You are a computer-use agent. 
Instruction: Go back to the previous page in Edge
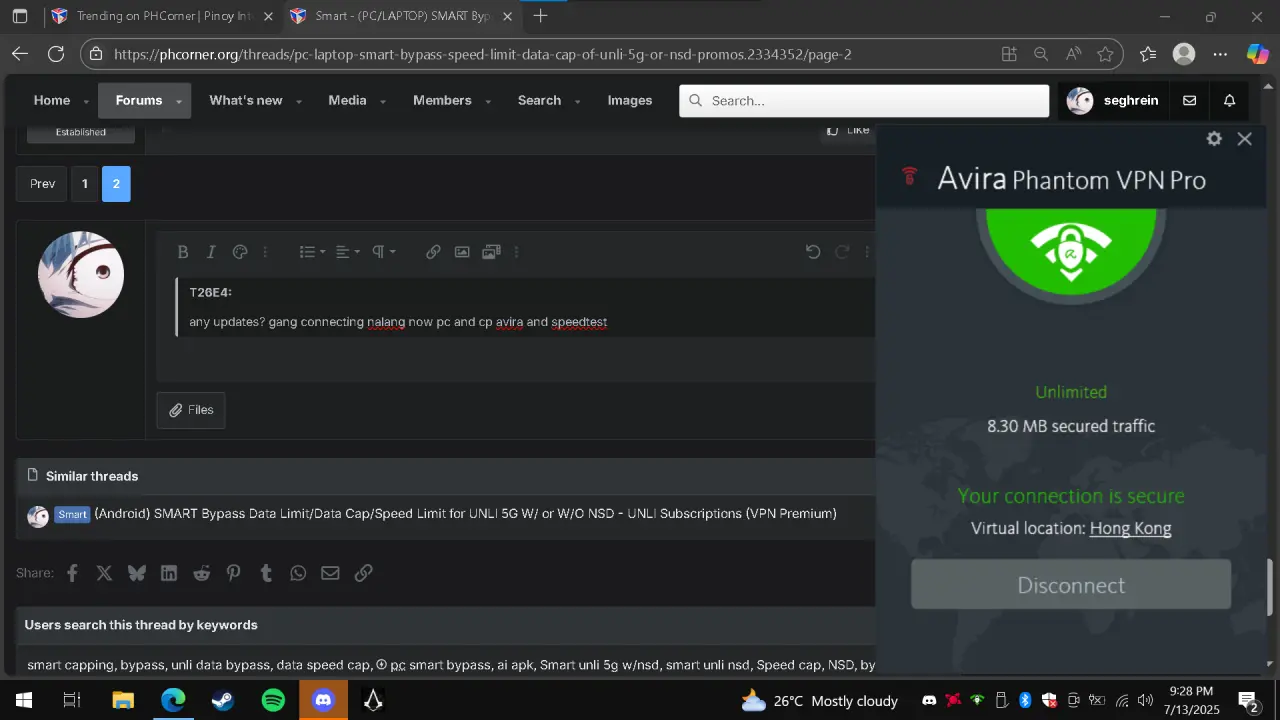[x=19, y=54]
